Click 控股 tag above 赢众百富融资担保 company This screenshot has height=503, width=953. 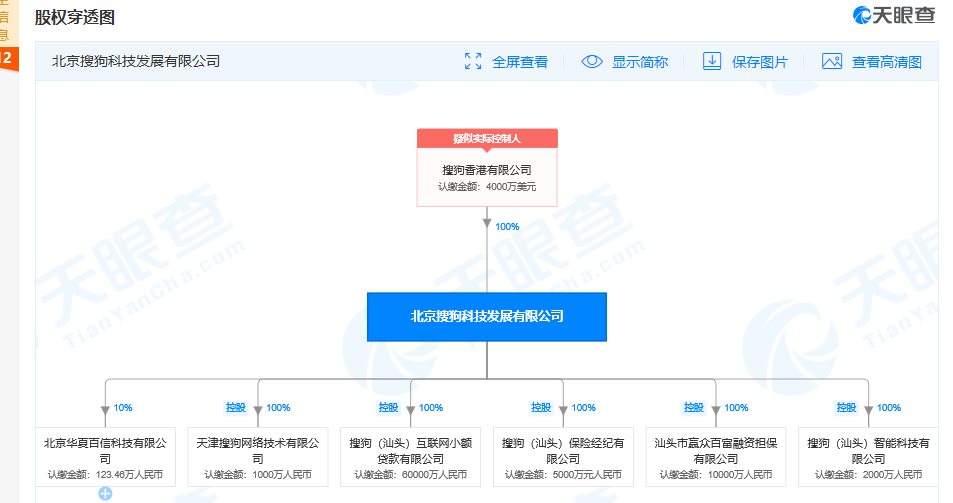[x=693, y=408]
